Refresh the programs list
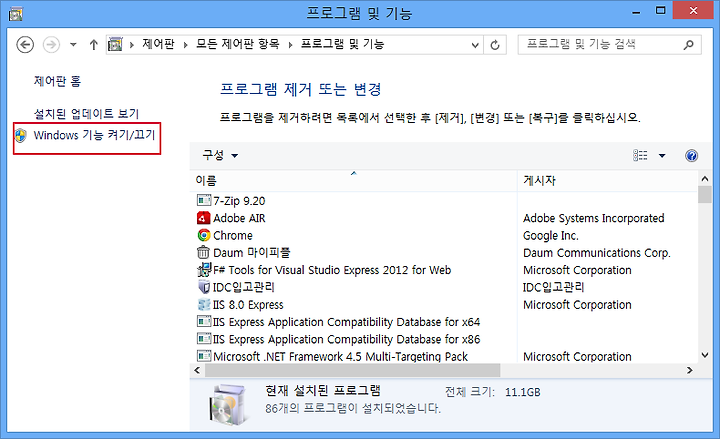 click(495, 45)
